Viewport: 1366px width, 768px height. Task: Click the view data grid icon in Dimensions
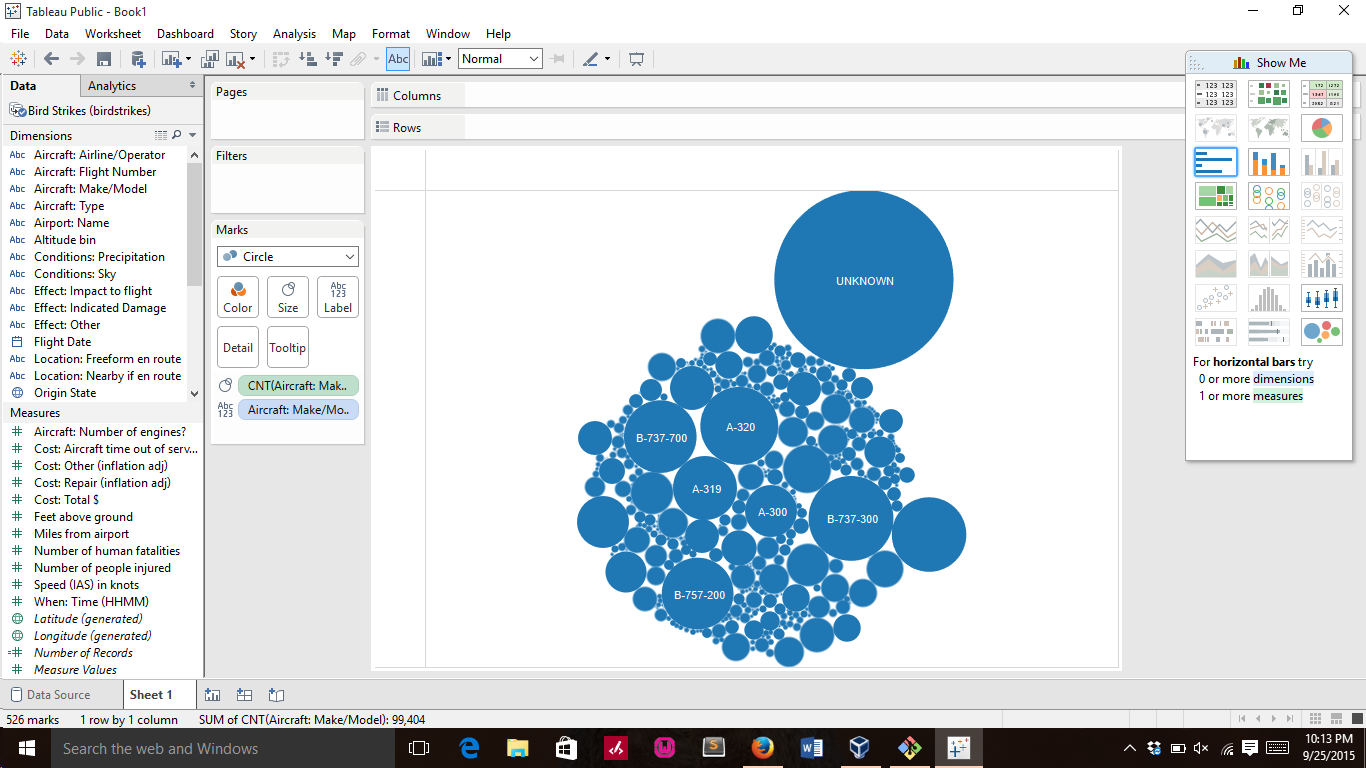coord(161,135)
